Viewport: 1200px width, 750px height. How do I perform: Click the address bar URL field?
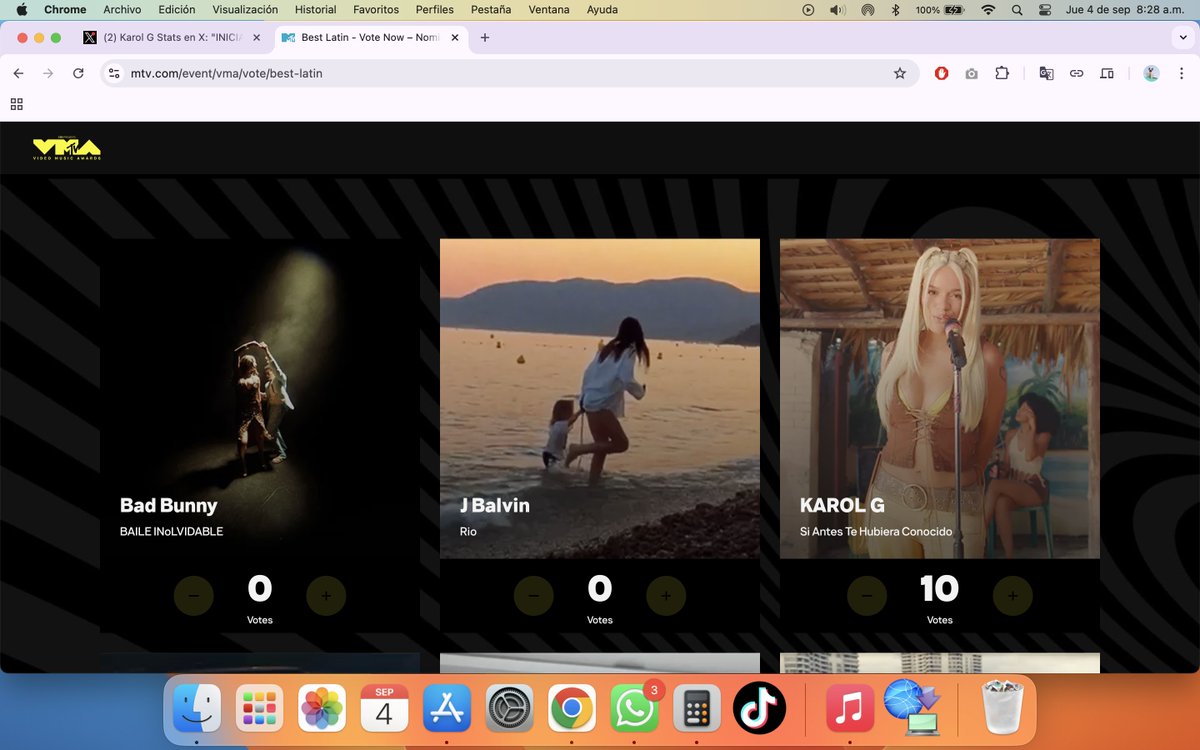click(x=510, y=73)
